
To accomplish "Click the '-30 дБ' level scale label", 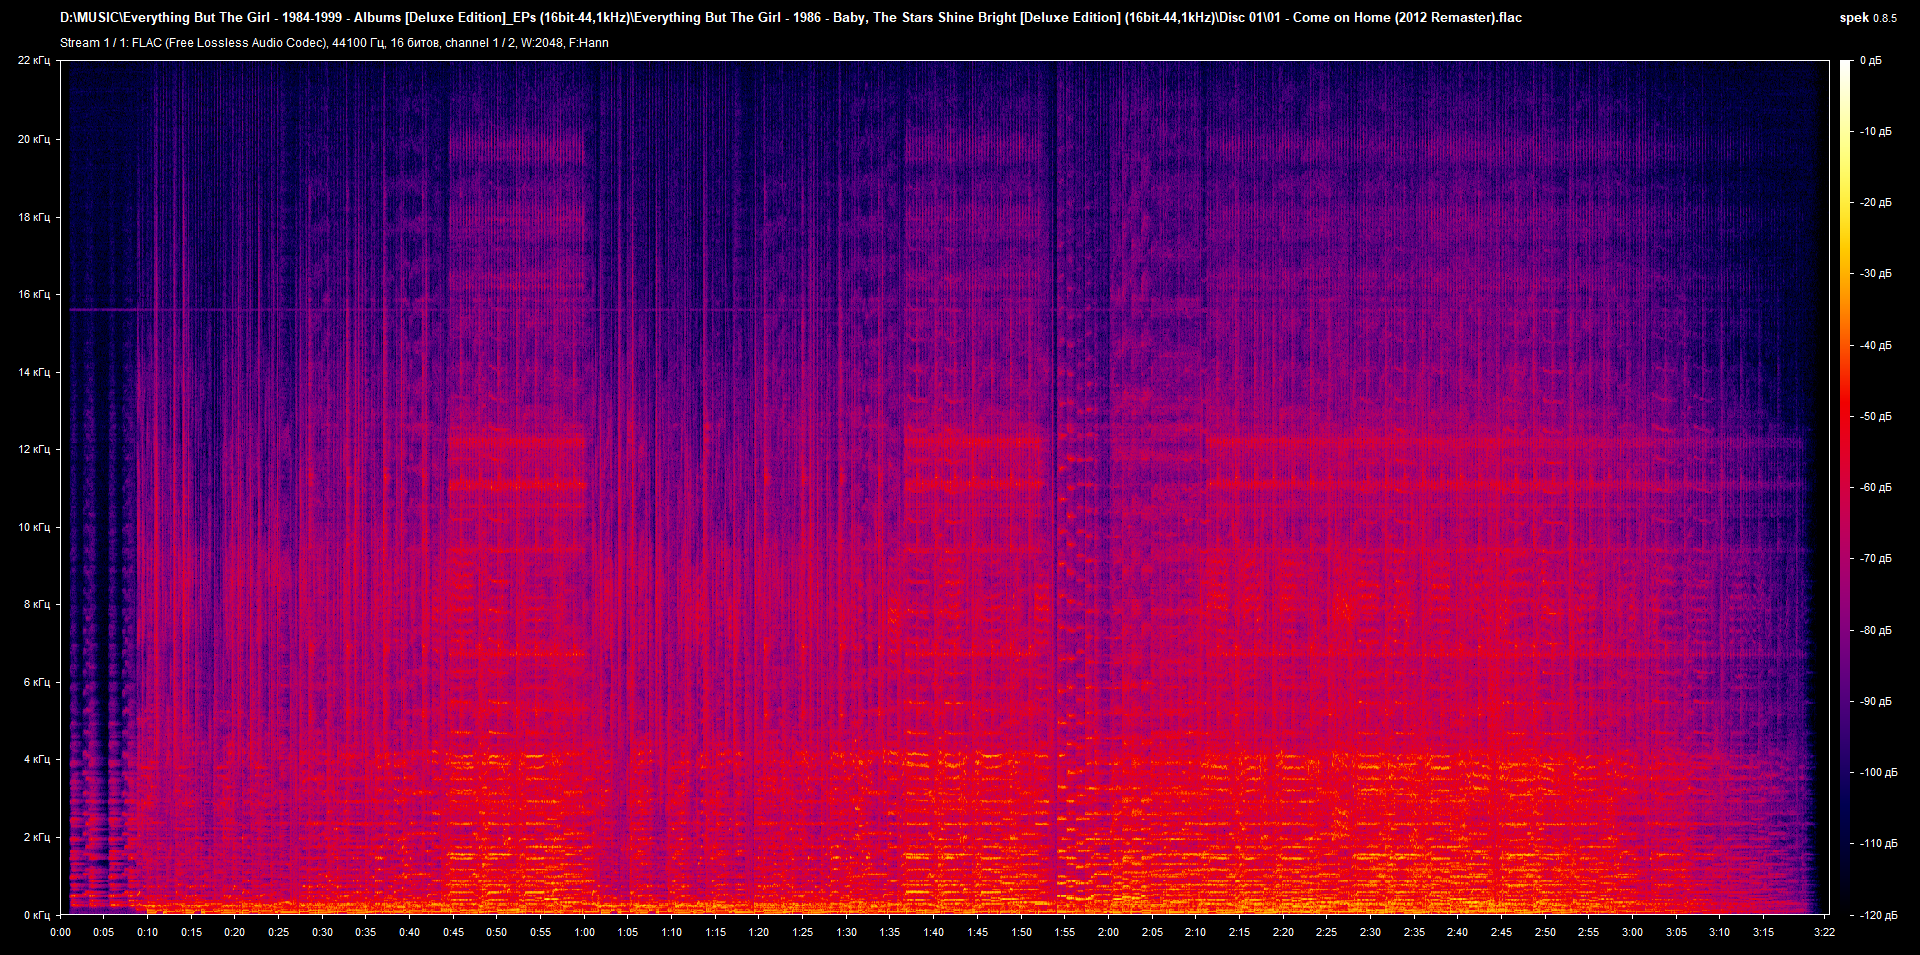I will [x=1875, y=273].
